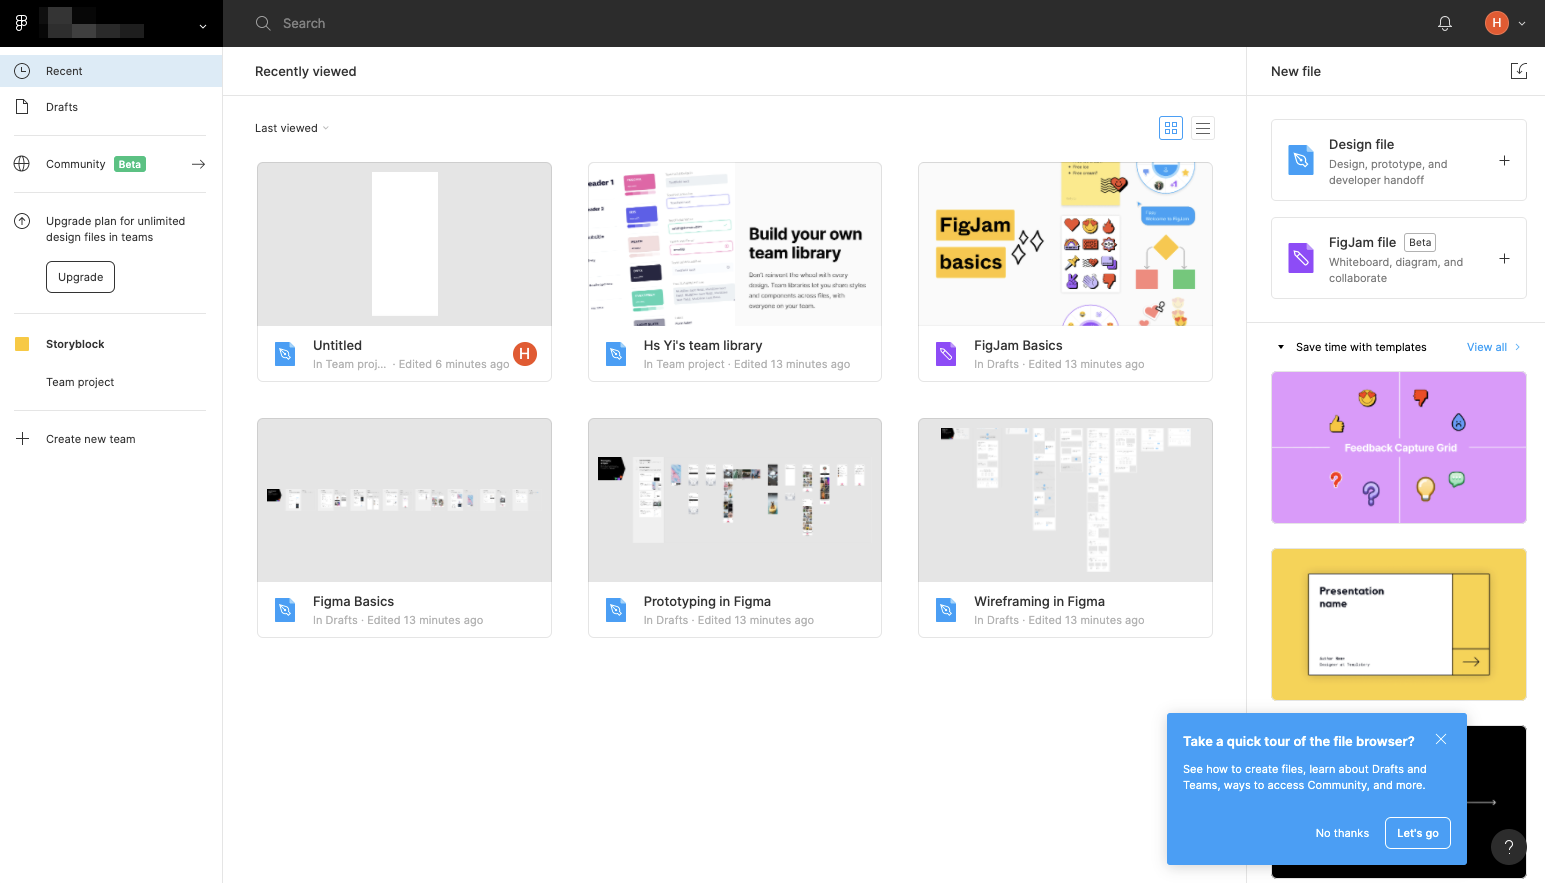Click the Untitled design file icon
This screenshot has height=883, width=1545.
pos(285,354)
